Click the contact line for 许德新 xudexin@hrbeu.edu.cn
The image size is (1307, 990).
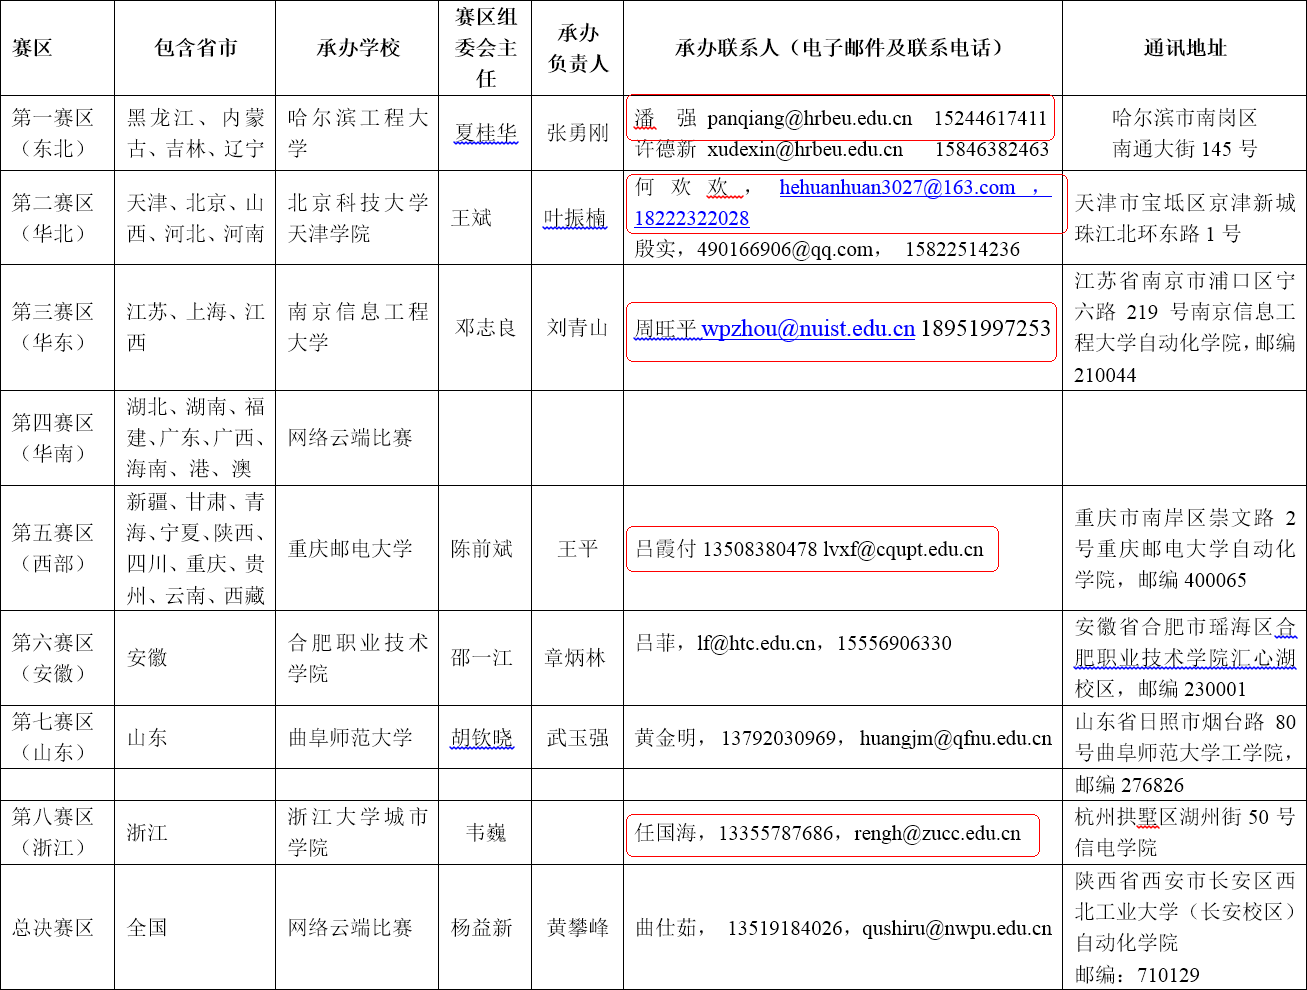coord(842,149)
